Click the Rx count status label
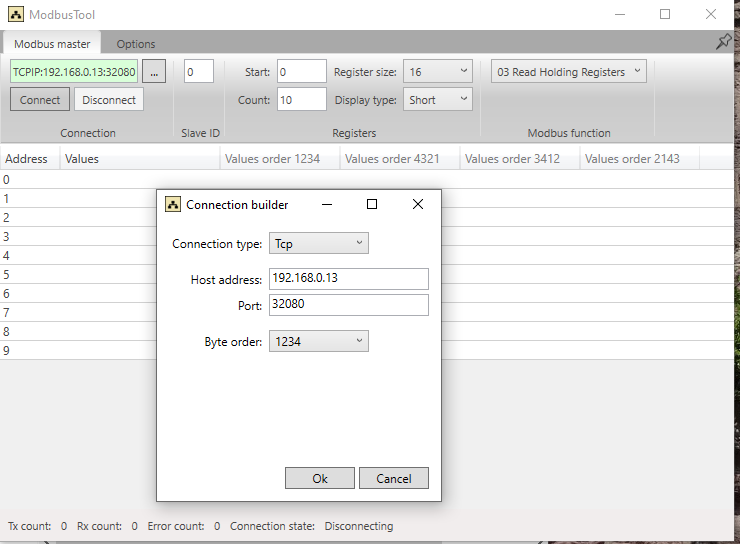The image size is (740, 544). pos(99,526)
